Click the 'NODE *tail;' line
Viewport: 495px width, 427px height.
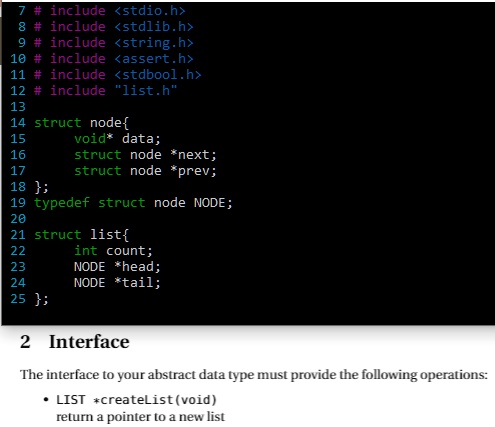pos(117,283)
